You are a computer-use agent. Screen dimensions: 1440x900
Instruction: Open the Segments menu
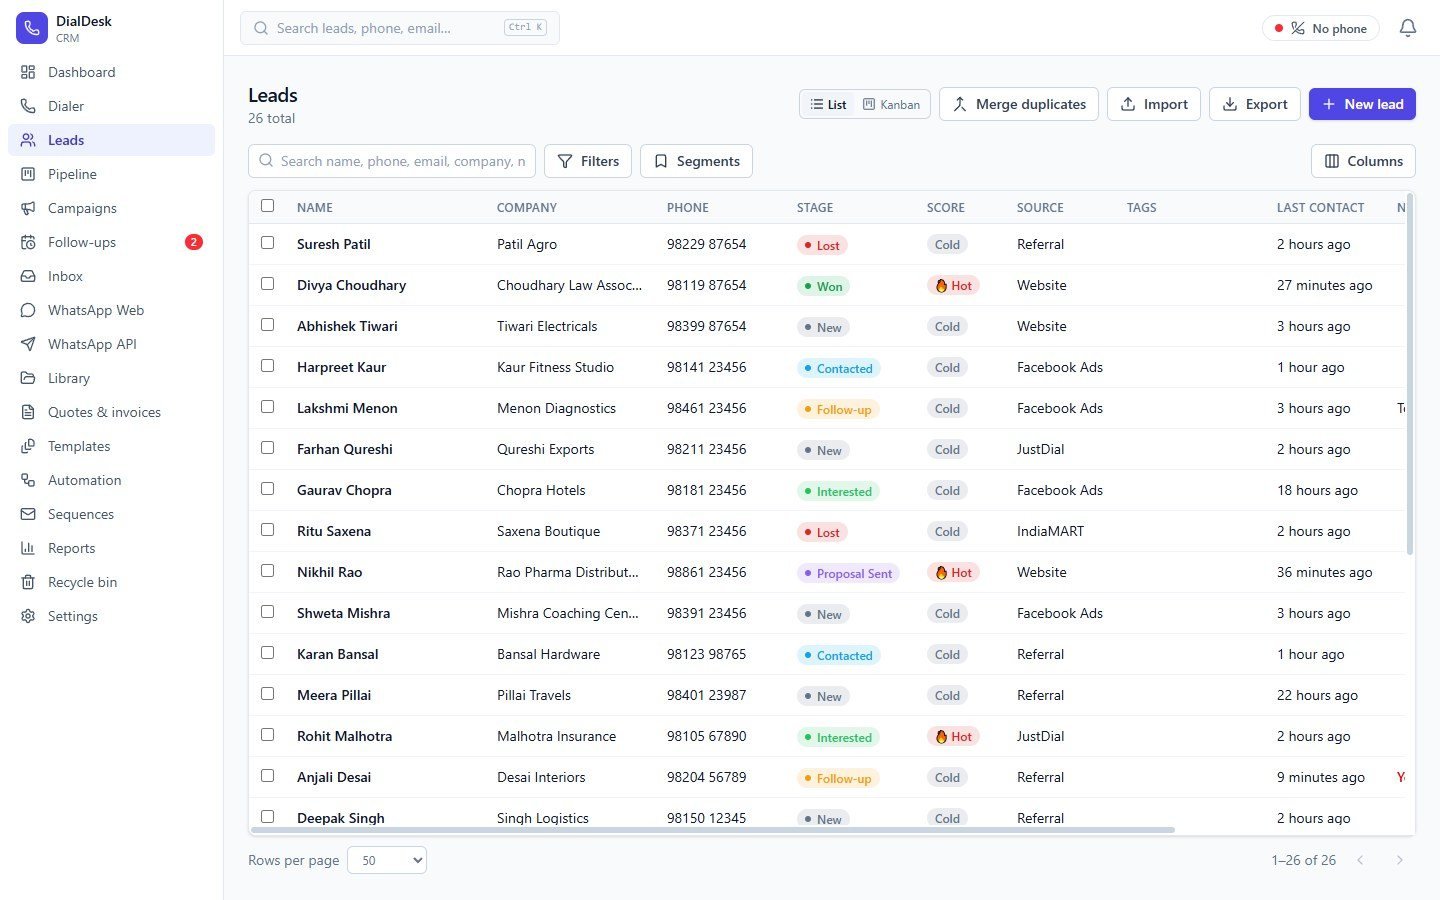[696, 161]
